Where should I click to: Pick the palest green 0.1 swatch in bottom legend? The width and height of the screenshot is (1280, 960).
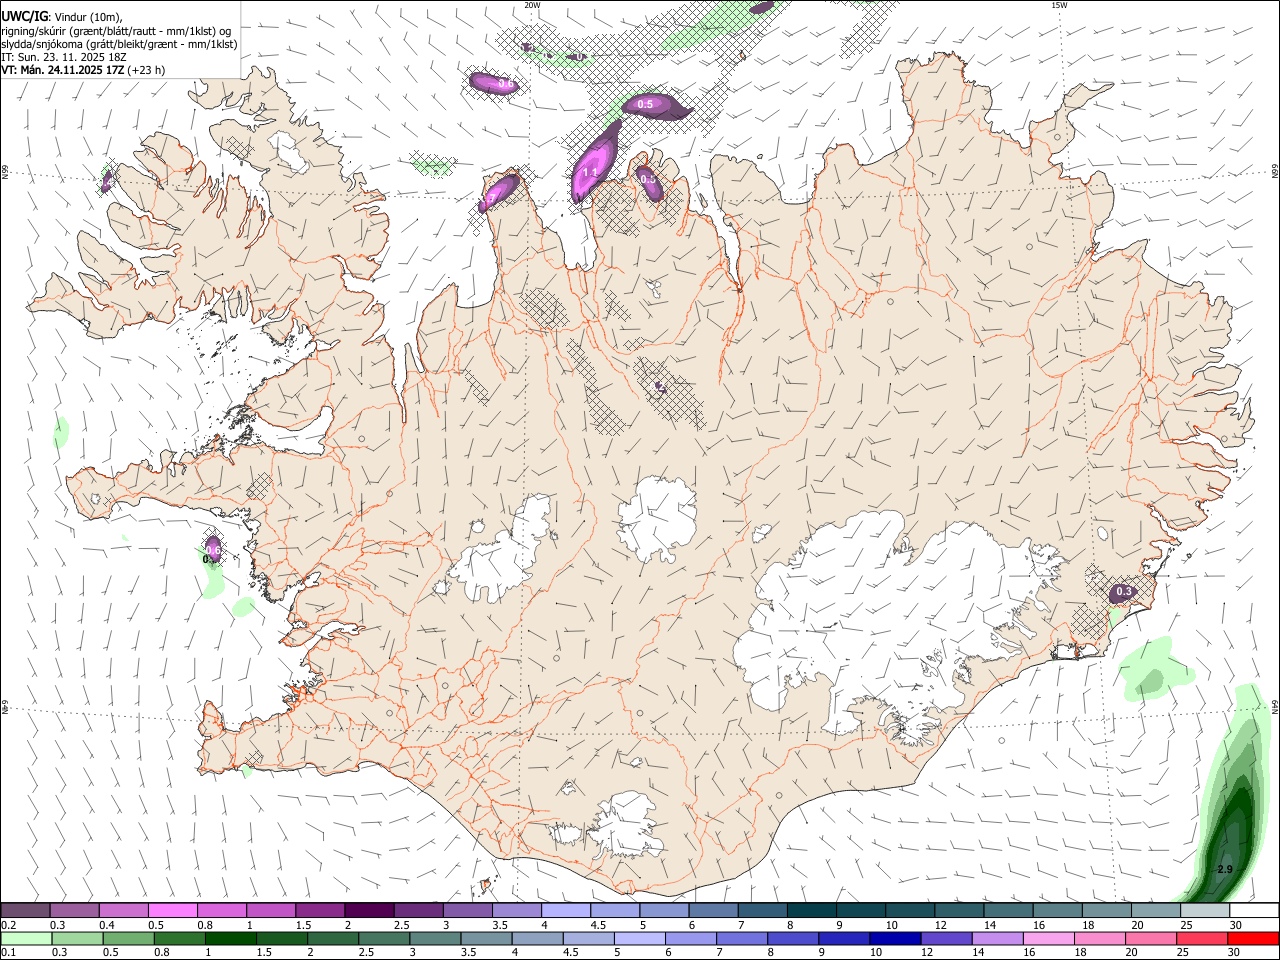point(26,939)
